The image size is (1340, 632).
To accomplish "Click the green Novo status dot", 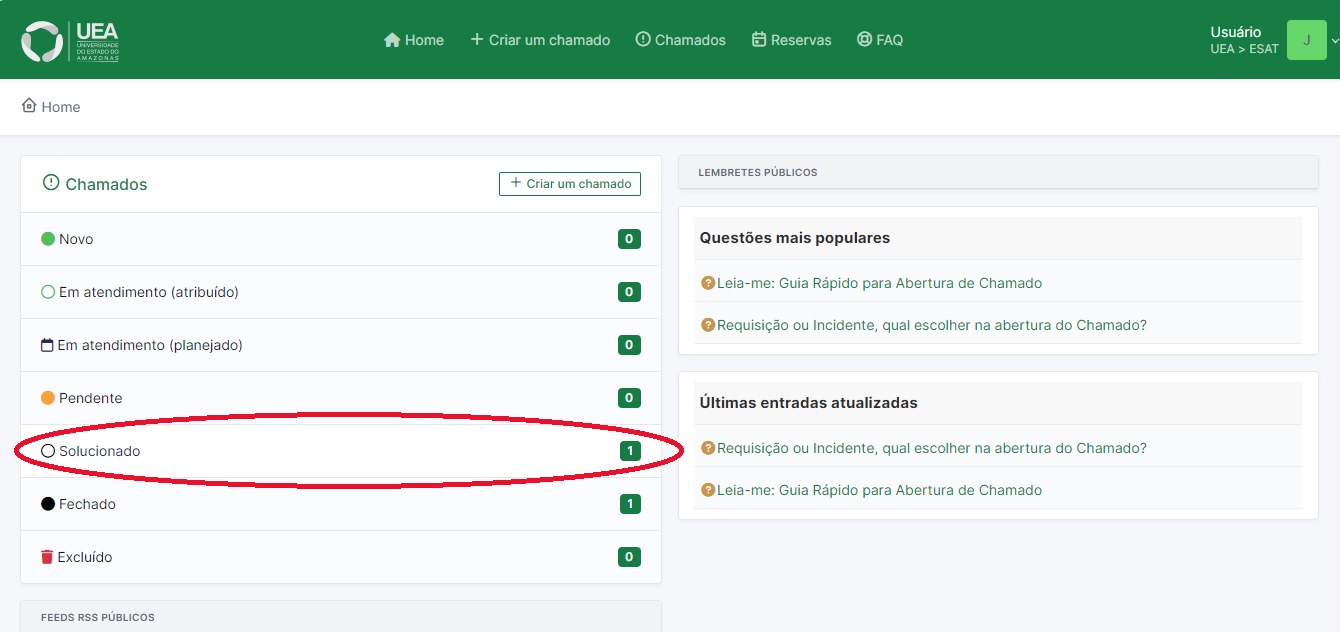I will (47, 239).
